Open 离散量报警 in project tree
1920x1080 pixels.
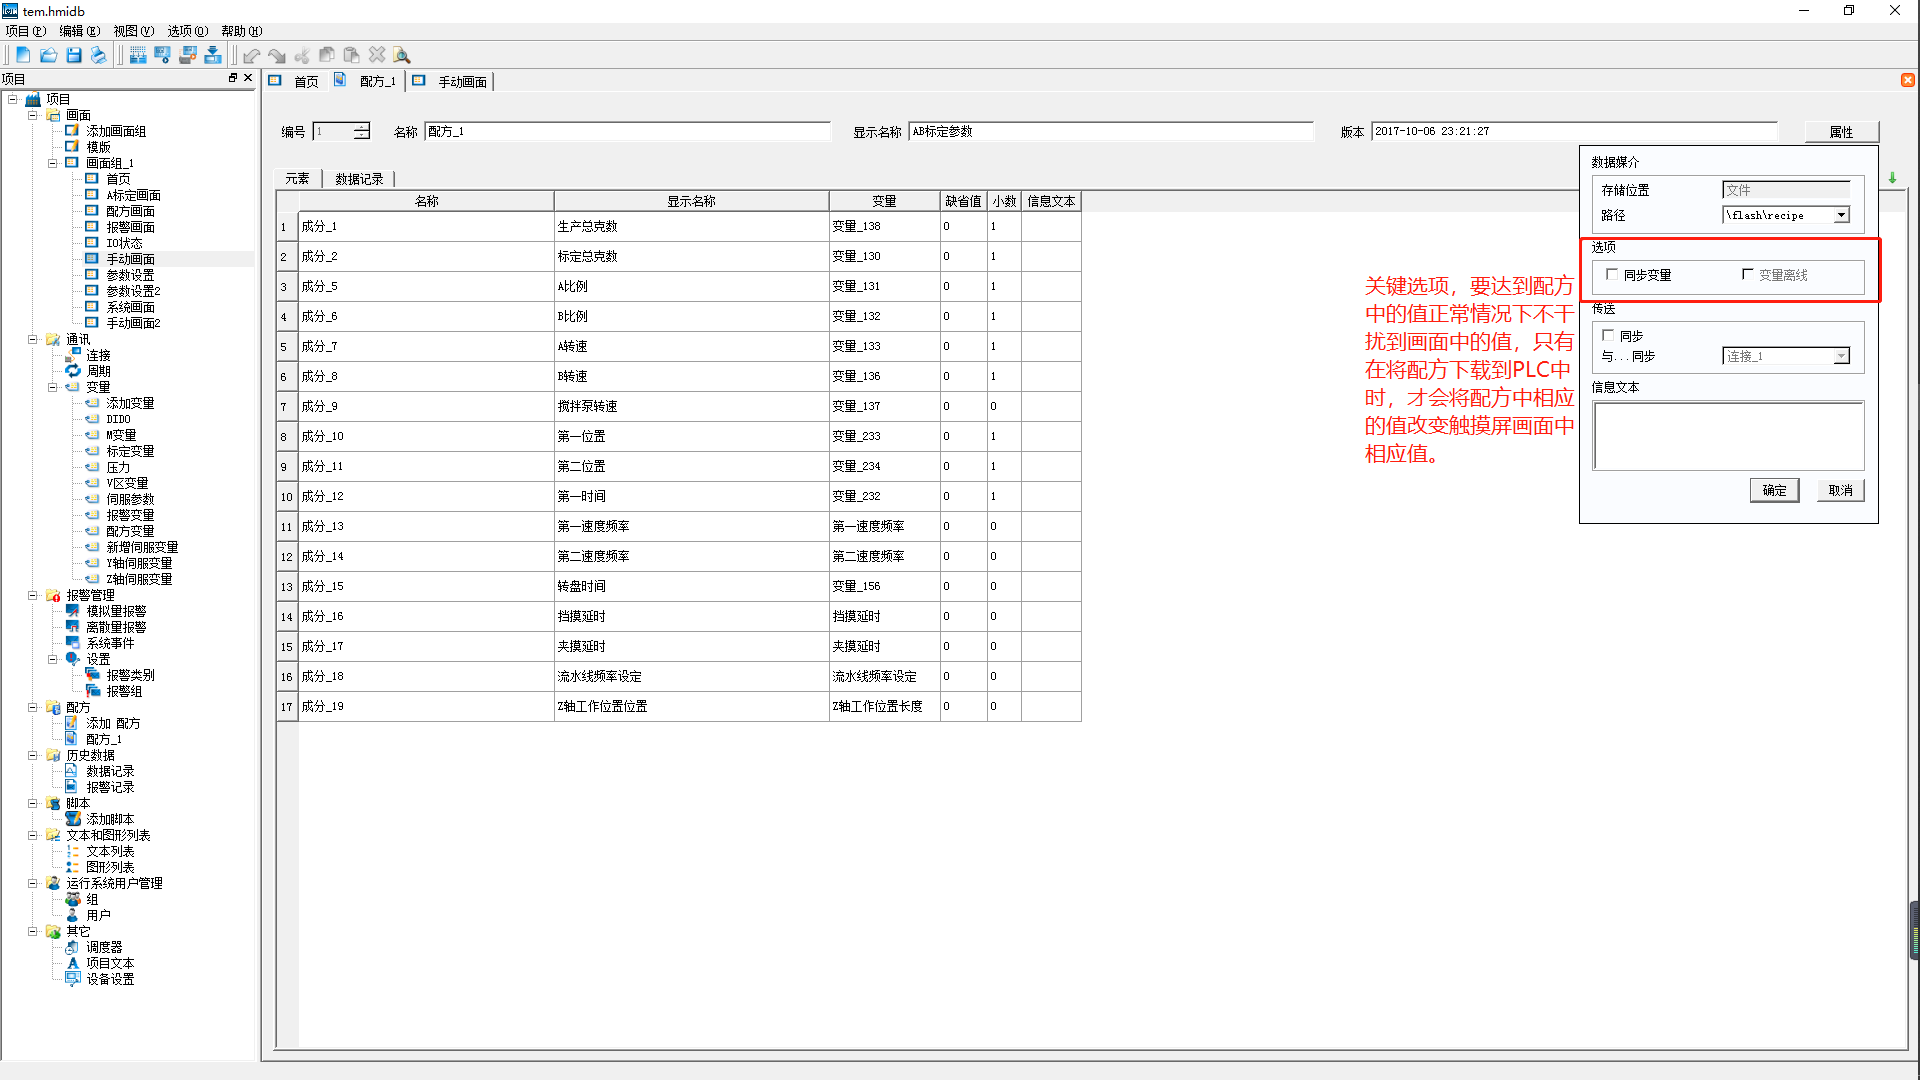pyautogui.click(x=116, y=627)
